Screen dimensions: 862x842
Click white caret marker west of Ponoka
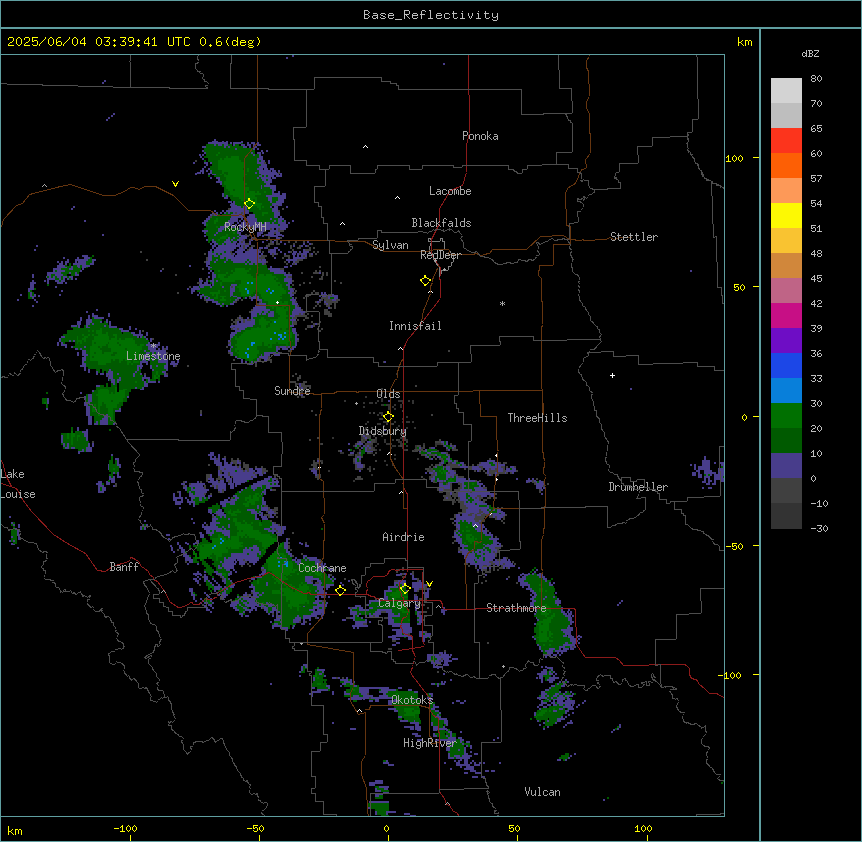365,147
